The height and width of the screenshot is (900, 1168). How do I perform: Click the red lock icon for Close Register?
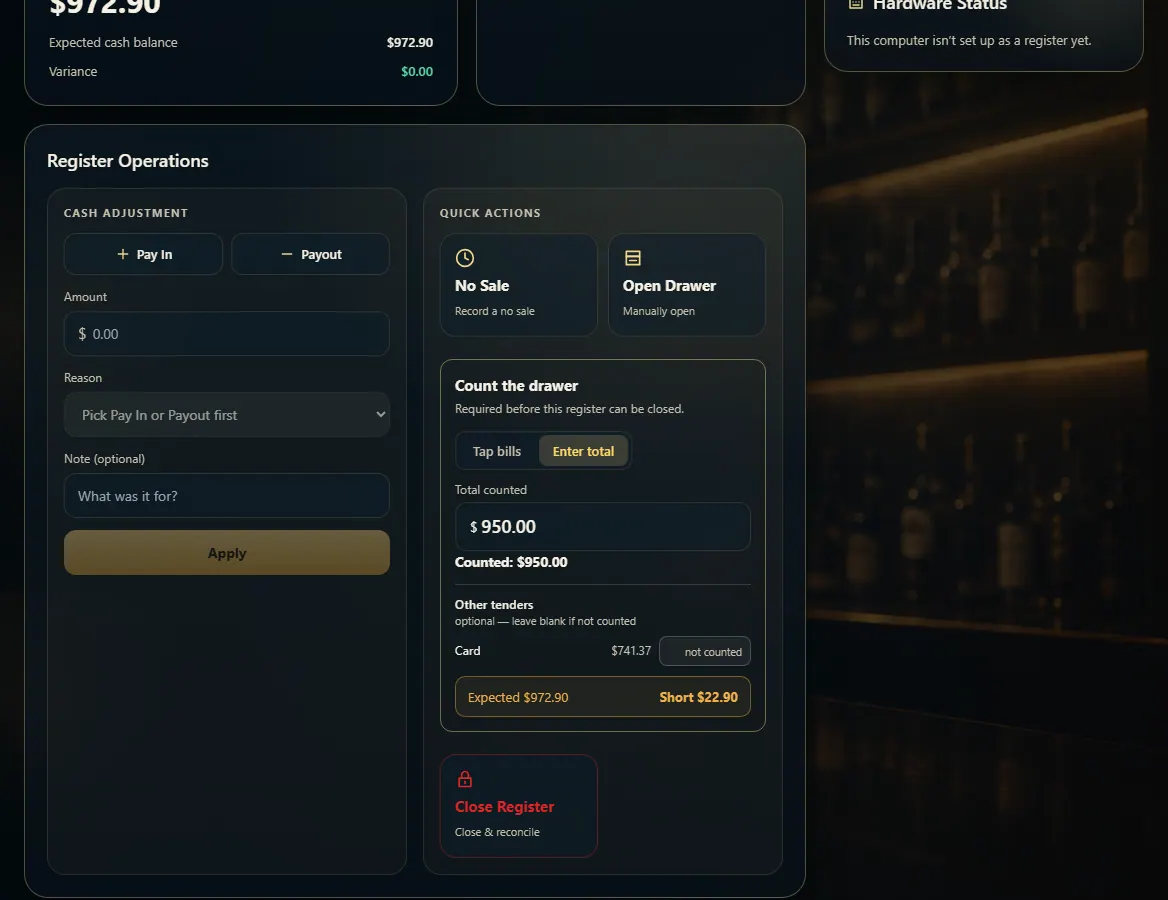pyautogui.click(x=464, y=779)
